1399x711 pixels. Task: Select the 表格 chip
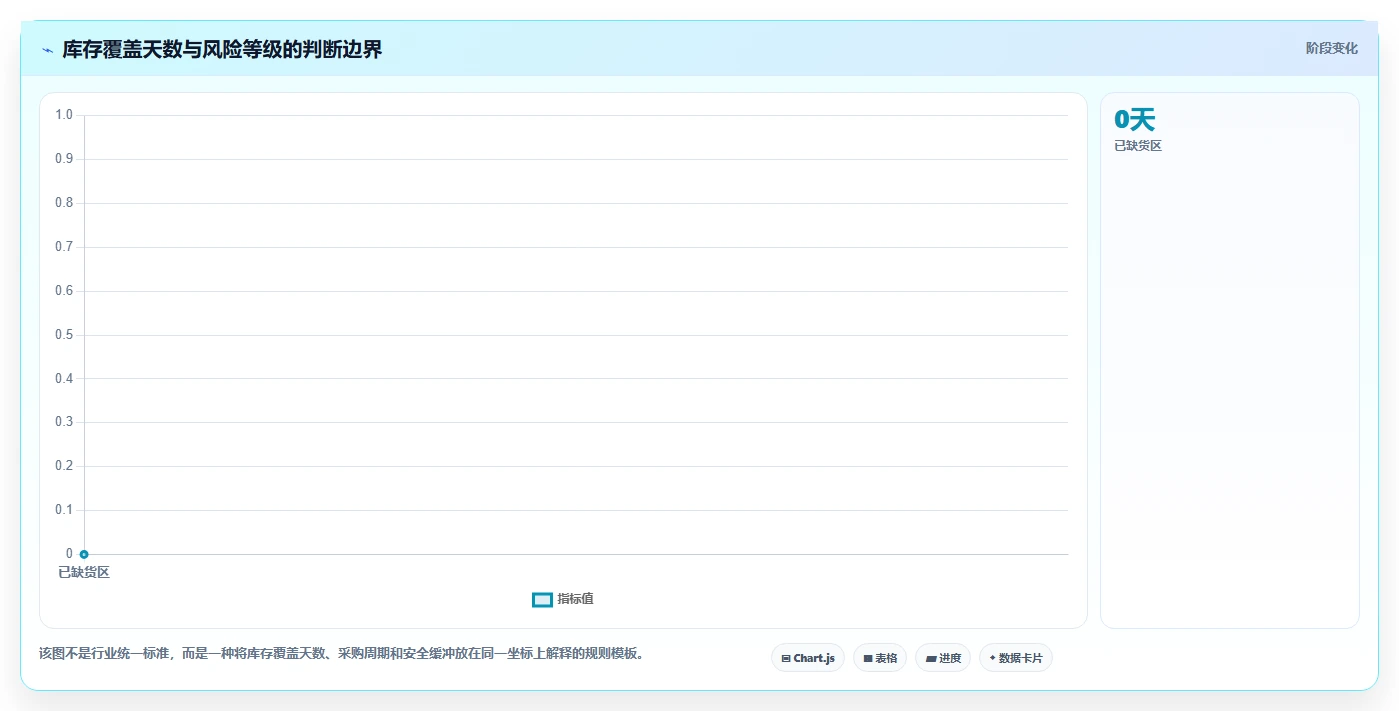[x=880, y=658]
